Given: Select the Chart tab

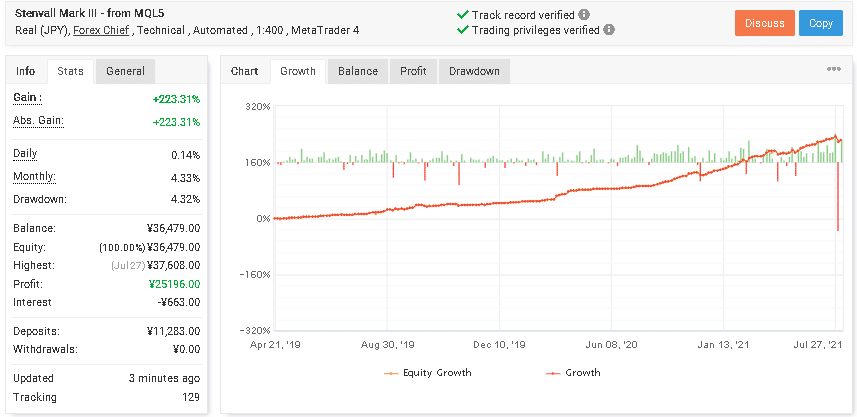Looking at the screenshot, I should (245, 71).
